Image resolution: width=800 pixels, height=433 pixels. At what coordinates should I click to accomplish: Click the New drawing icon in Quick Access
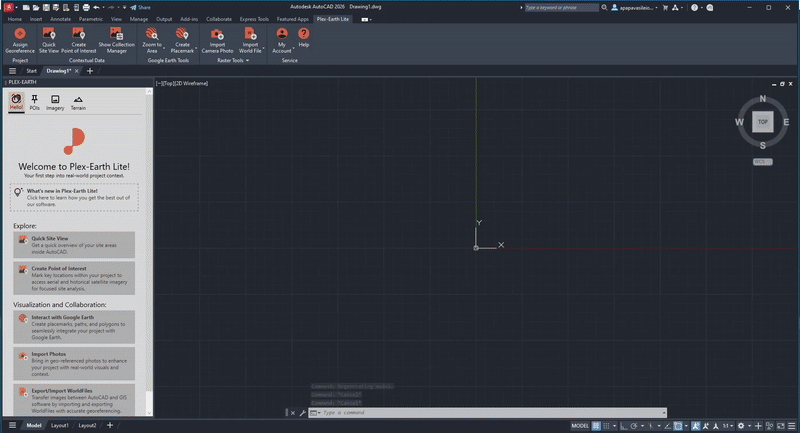(26, 8)
